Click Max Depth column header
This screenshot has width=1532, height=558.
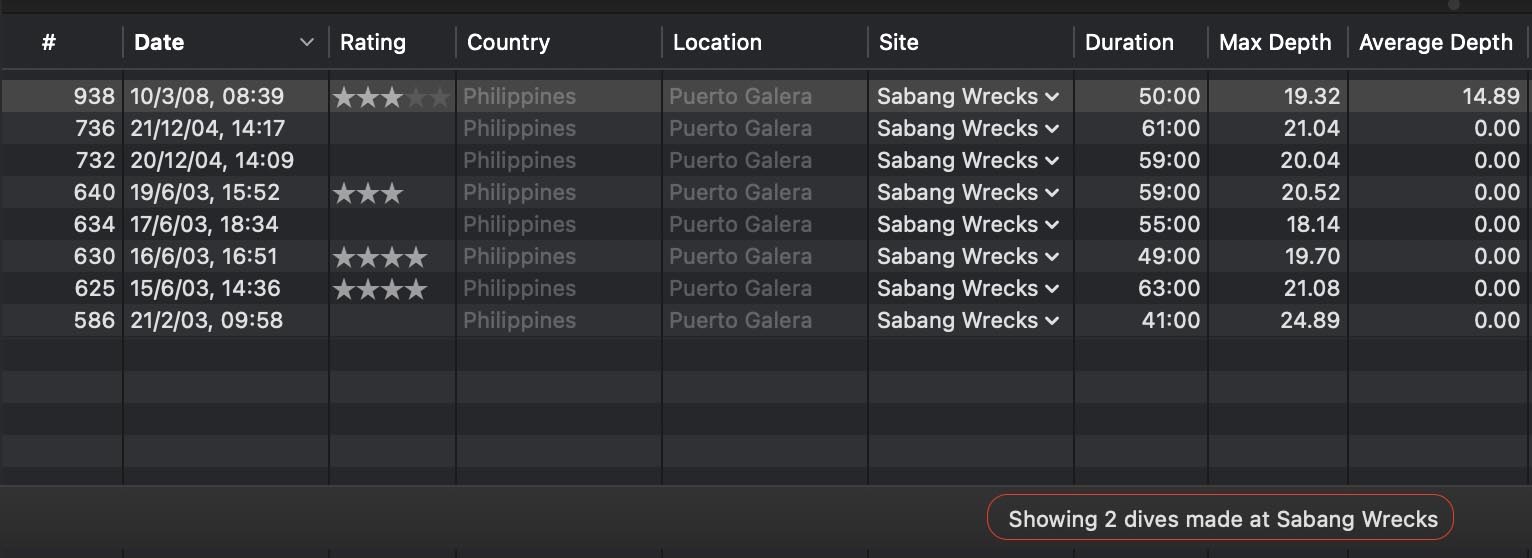[x=1275, y=42]
